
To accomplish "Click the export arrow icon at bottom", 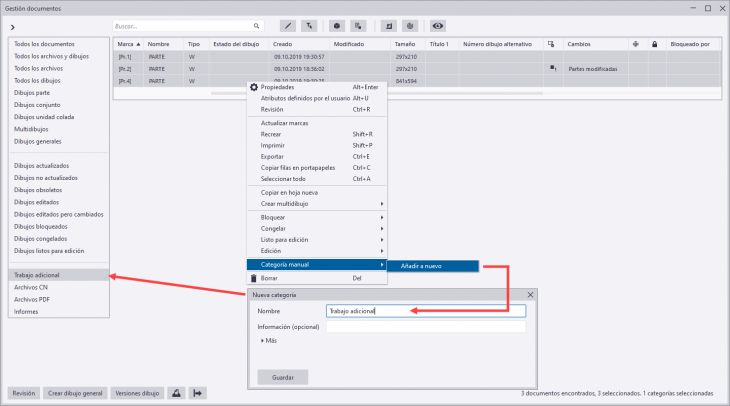I will (197, 393).
